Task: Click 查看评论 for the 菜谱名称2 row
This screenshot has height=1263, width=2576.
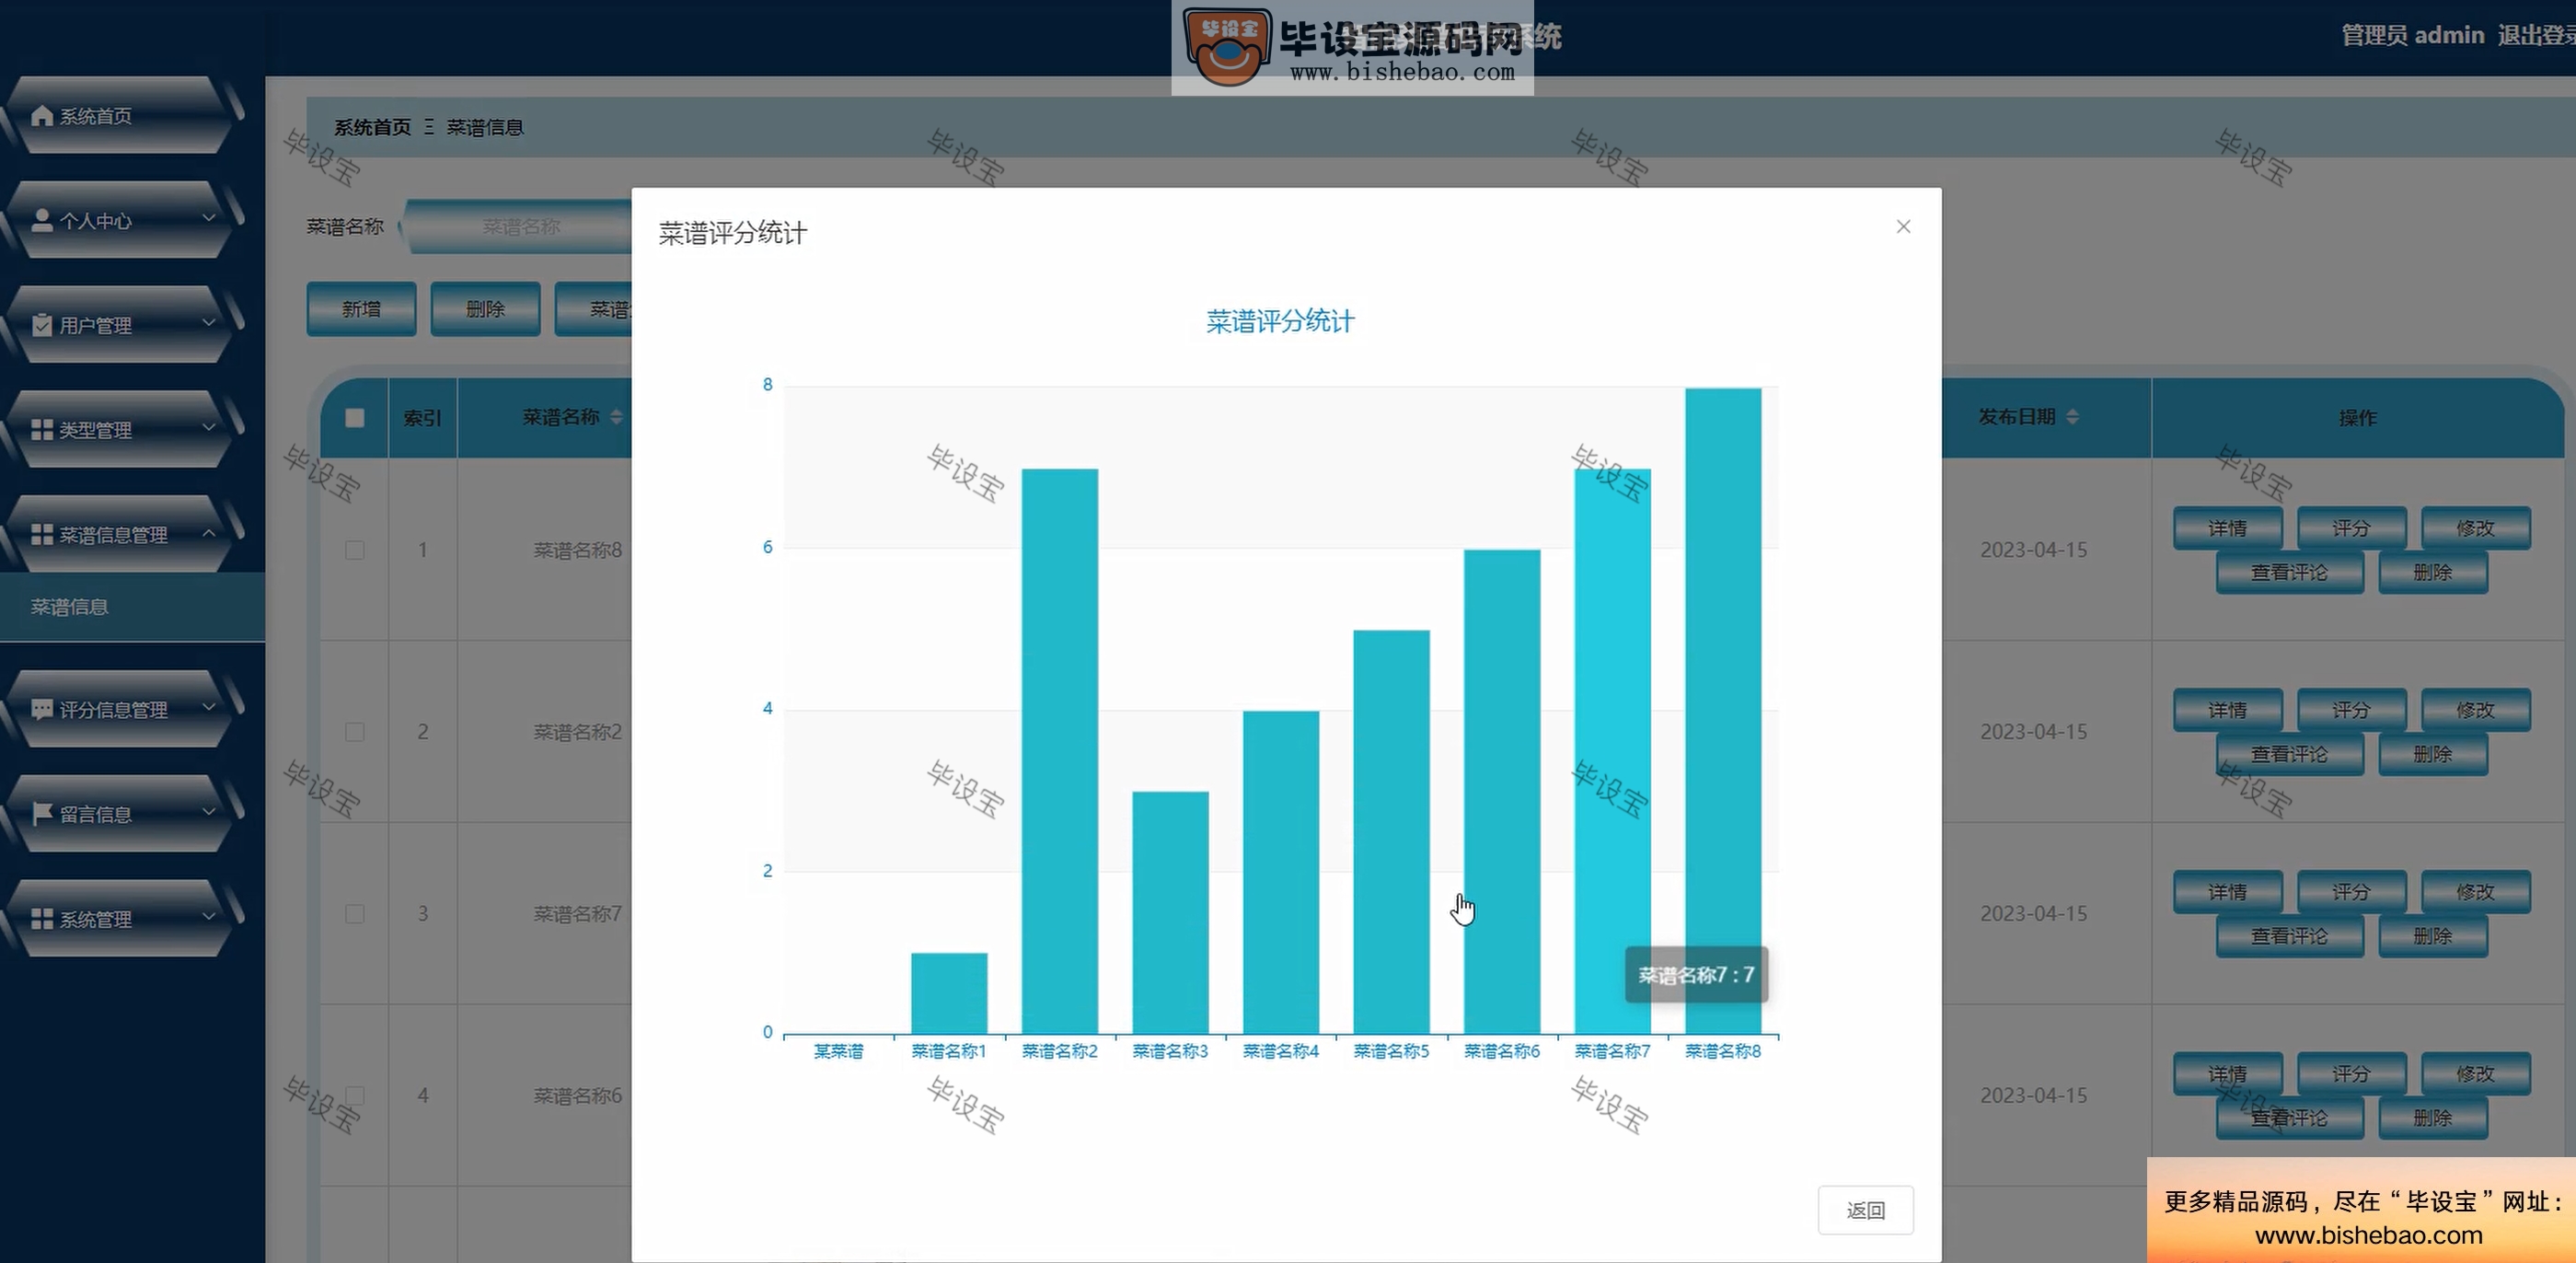Action: point(2289,754)
